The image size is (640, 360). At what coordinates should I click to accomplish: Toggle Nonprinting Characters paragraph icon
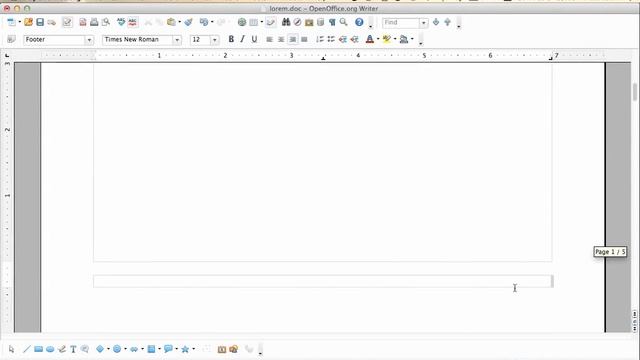pos(332,22)
